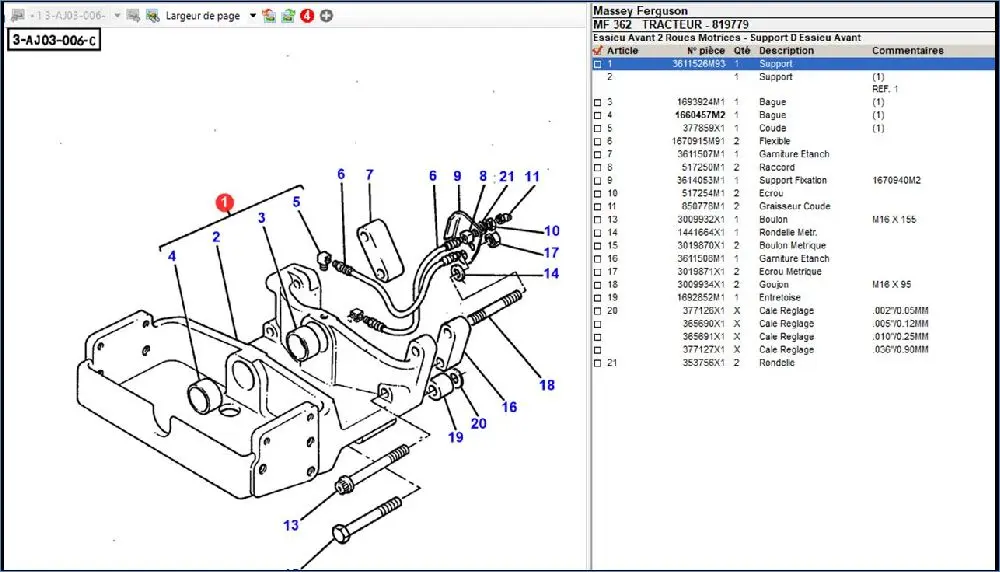Click callout 7 on the diagram
The height and width of the screenshot is (572, 1000).
click(x=369, y=174)
